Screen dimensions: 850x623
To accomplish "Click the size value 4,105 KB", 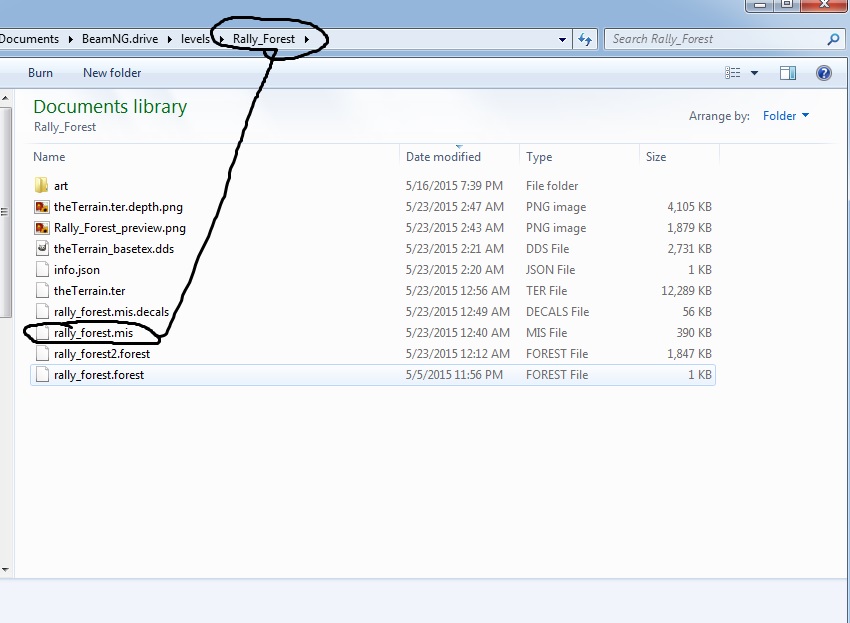I will coord(689,207).
